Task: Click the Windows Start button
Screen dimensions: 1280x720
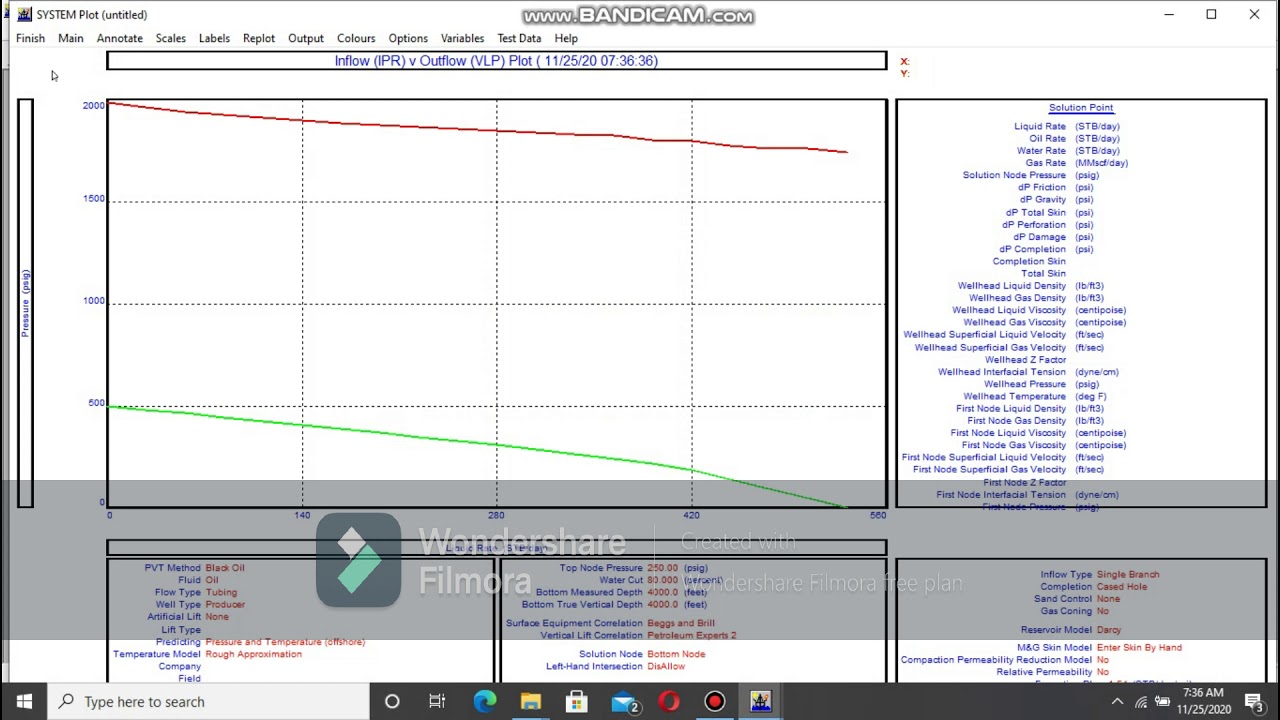Action: (24, 702)
